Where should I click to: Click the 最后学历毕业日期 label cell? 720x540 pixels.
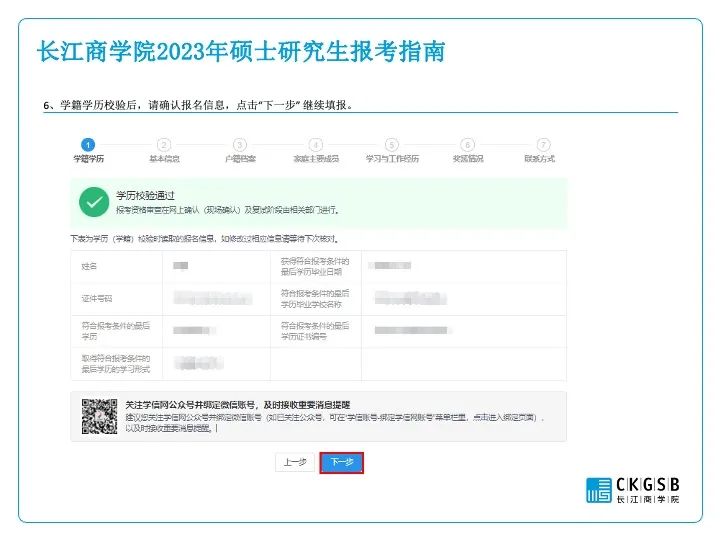pyautogui.click(x=315, y=266)
